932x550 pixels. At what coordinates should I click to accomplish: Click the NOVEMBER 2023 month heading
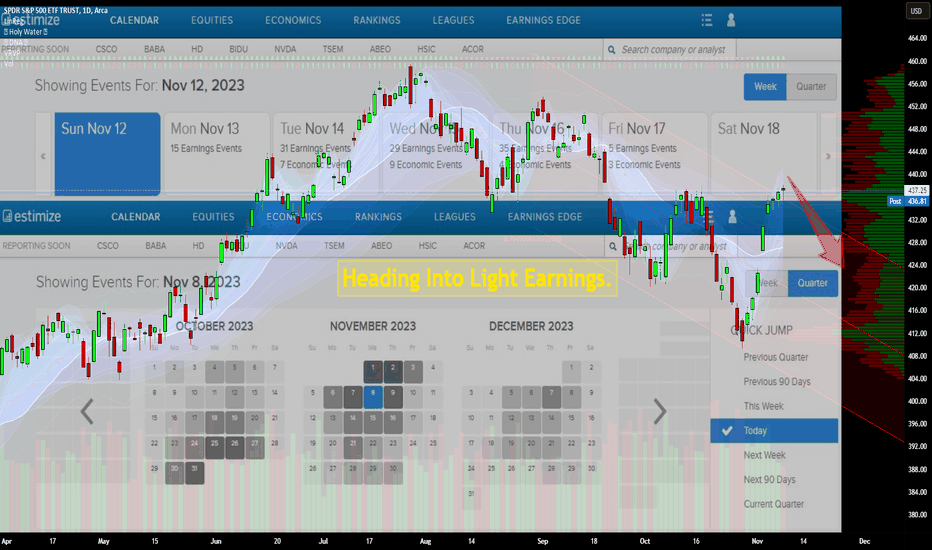(373, 326)
